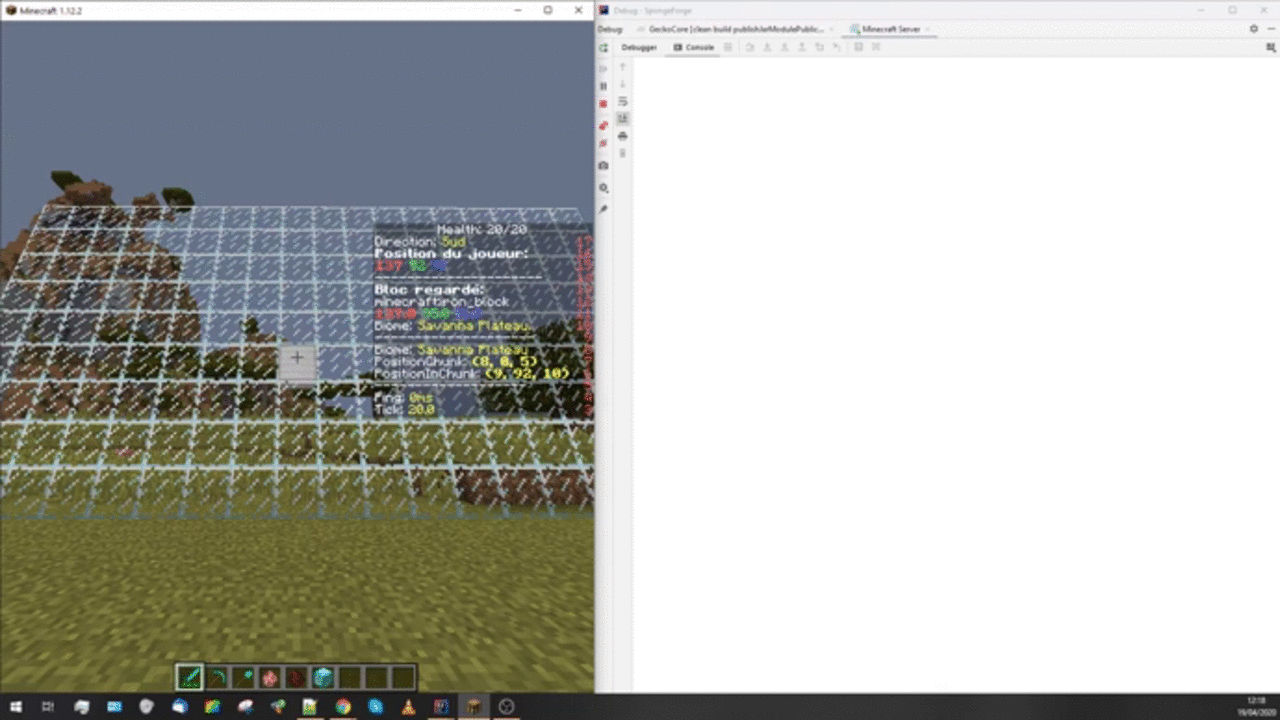Maximize the Minecraft 1.12.2 window
1280x720 pixels.
pyautogui.click(x=548, y=10)
